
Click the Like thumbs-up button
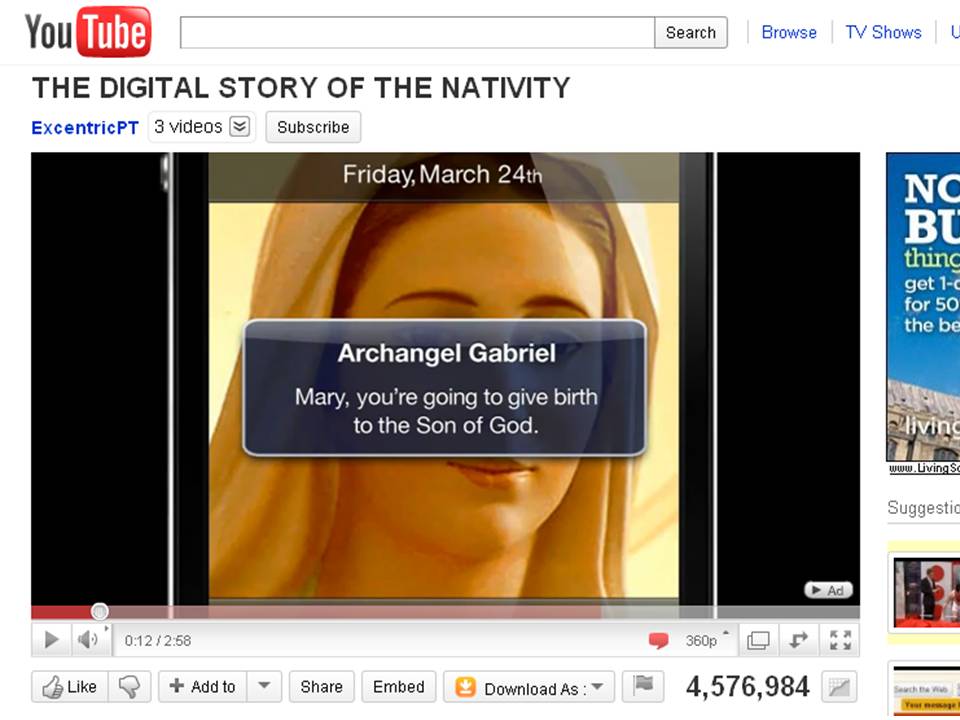(70, 687)
